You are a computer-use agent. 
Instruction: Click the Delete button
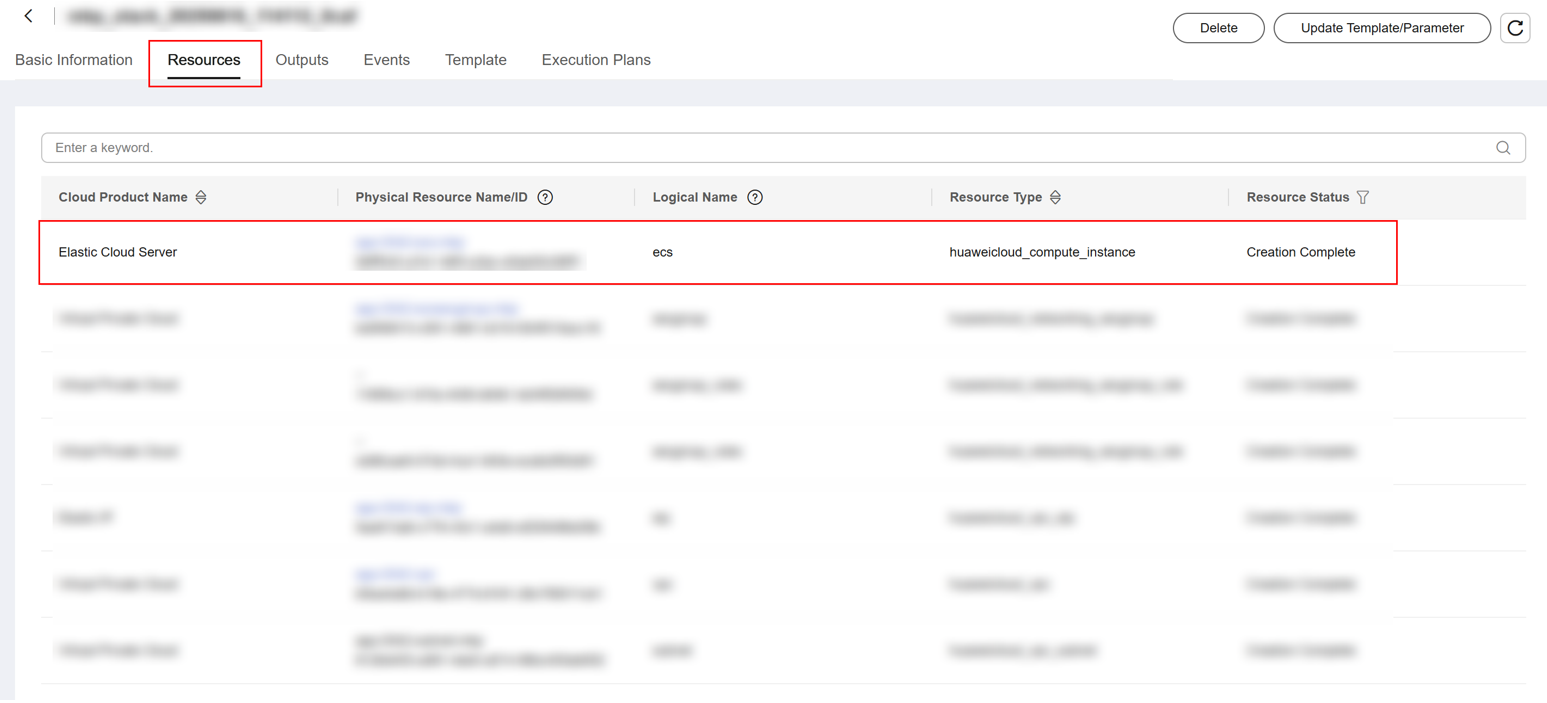[x=1218, y=28]
